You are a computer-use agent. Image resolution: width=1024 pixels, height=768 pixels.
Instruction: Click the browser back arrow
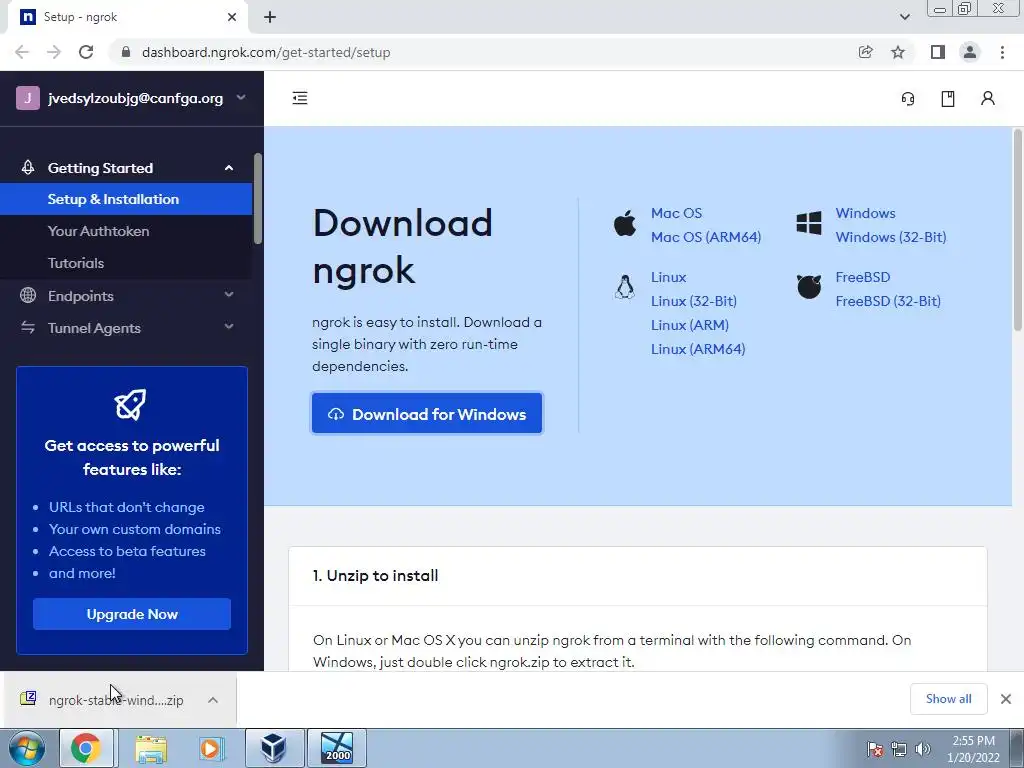(22, 52)
